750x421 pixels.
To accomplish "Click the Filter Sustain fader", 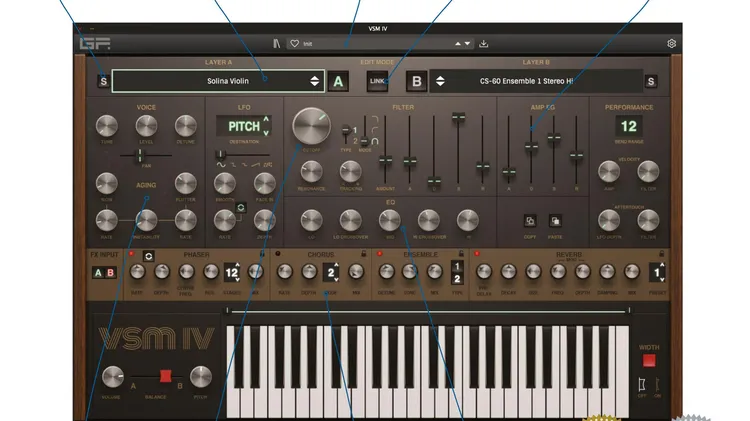I will coord(458,117).
